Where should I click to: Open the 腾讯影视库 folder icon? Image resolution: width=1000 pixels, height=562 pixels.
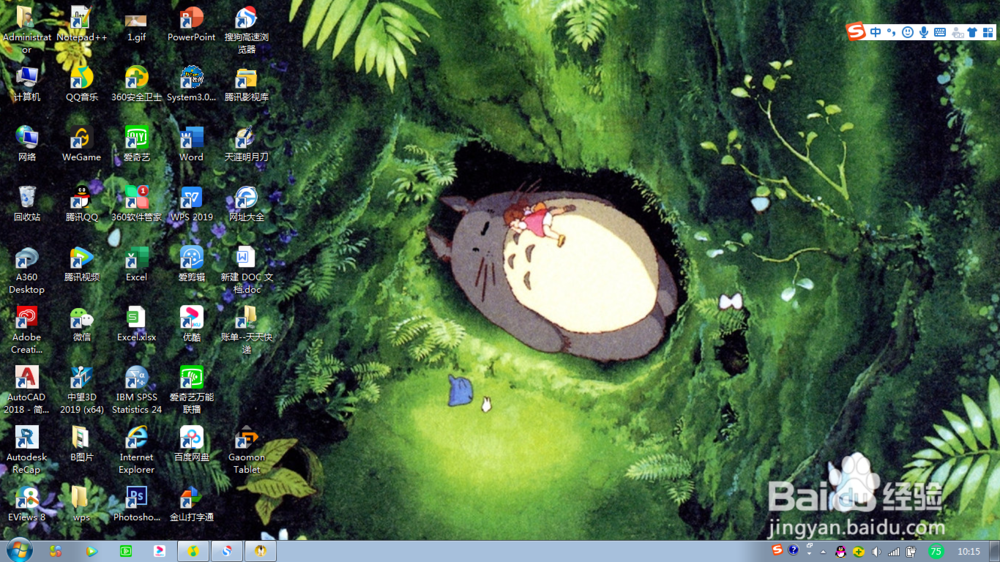pos(246,84)
